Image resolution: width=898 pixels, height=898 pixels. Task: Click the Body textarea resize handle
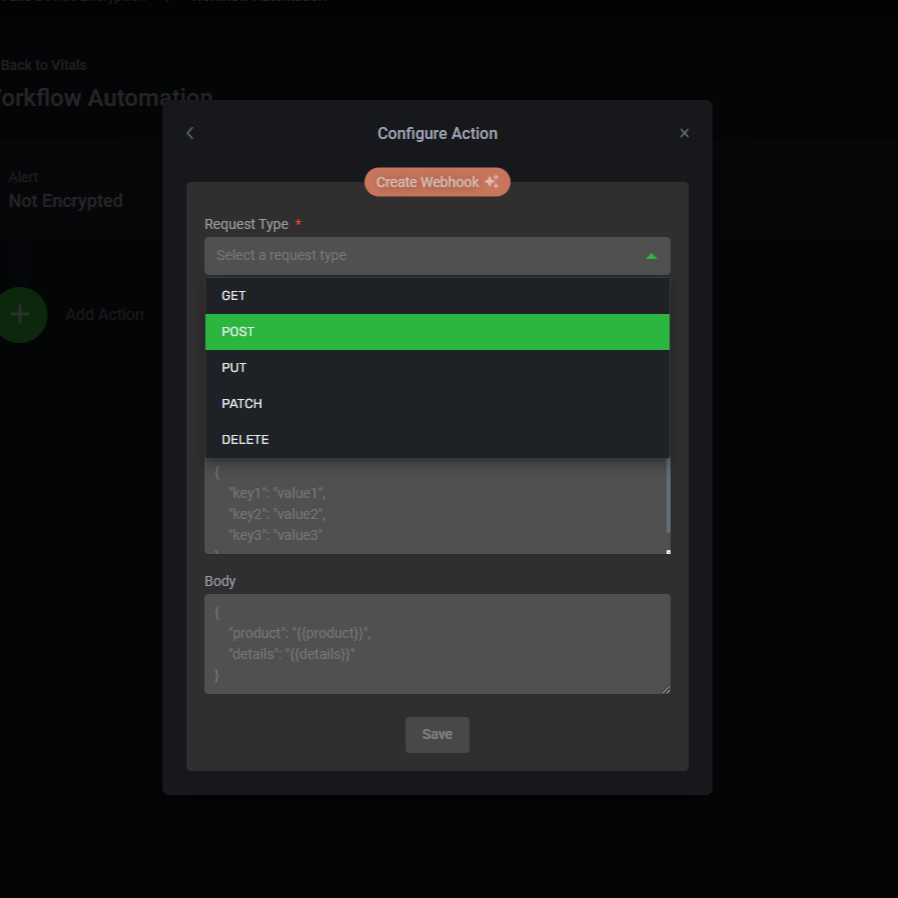(x=666, y=690)
